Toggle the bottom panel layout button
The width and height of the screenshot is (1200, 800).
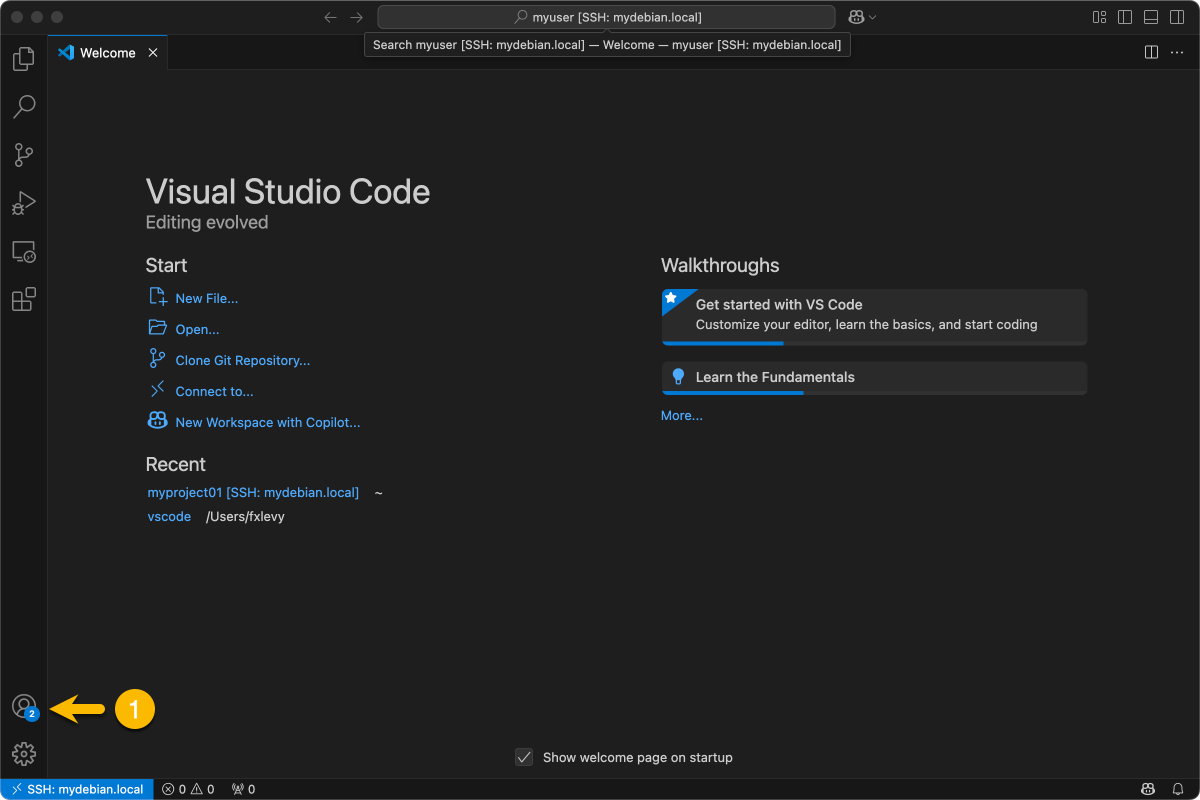pyautogui.click(x=1151, y=17)
